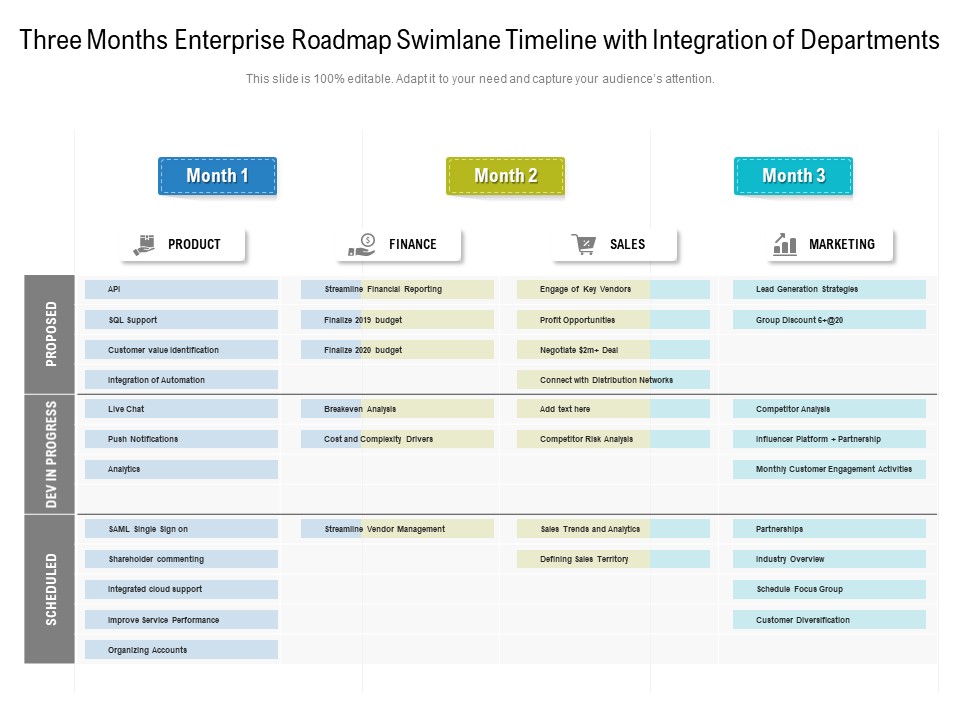Select 'Customer value identification' bar

click(x=181, y=350)
